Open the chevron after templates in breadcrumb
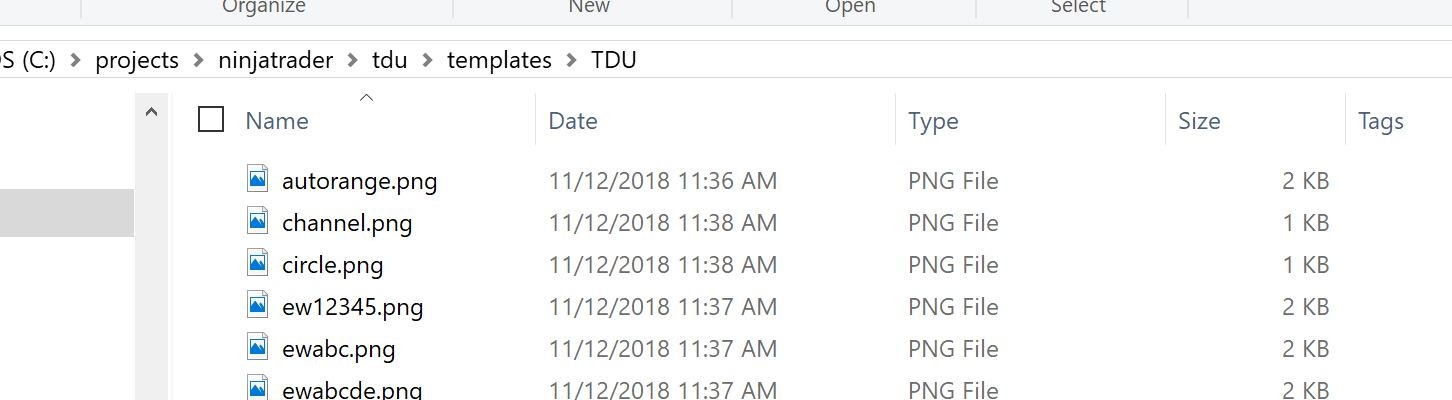The height and width of the screenshot is (400, 1452). coord(571,60)
